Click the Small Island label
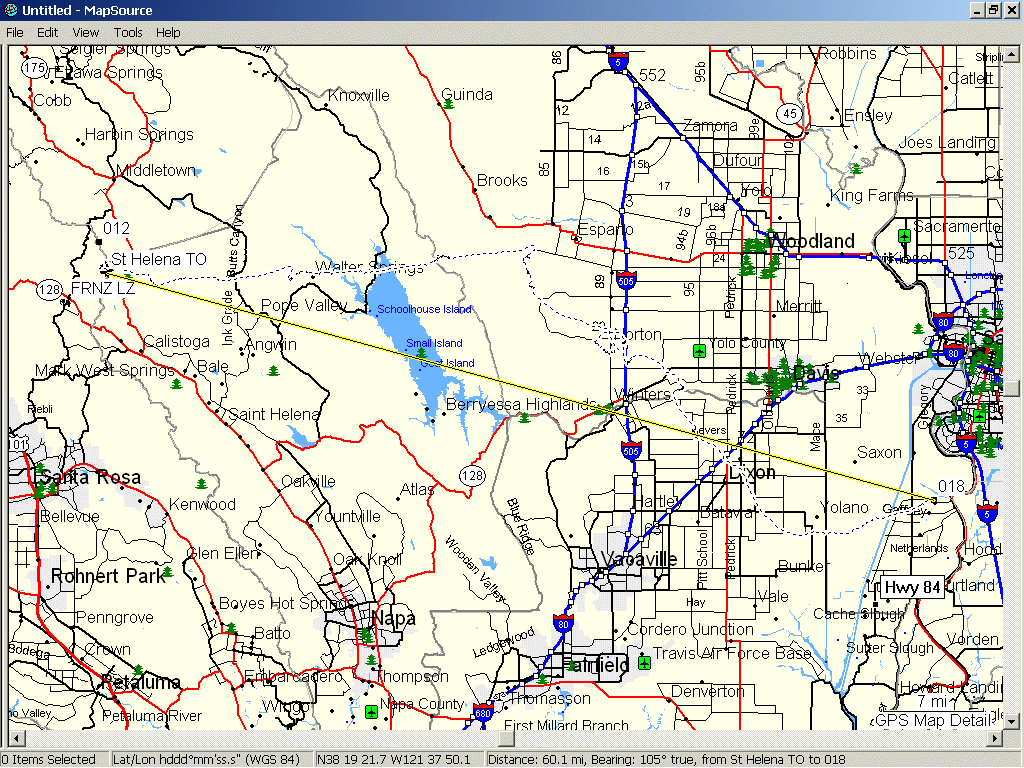 pos(434,343)
